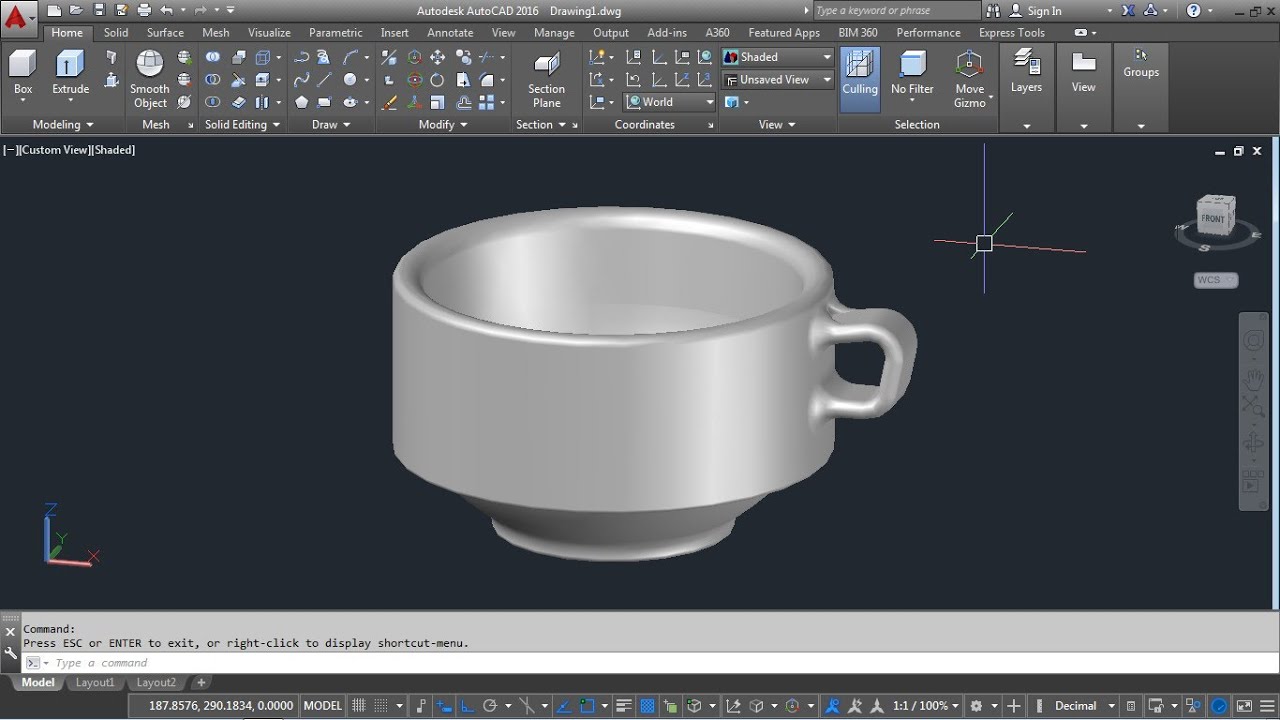The height and width of the screenshot is (720, 1280).
Task: Expand the Draw panel
Action: coord(331,125)
